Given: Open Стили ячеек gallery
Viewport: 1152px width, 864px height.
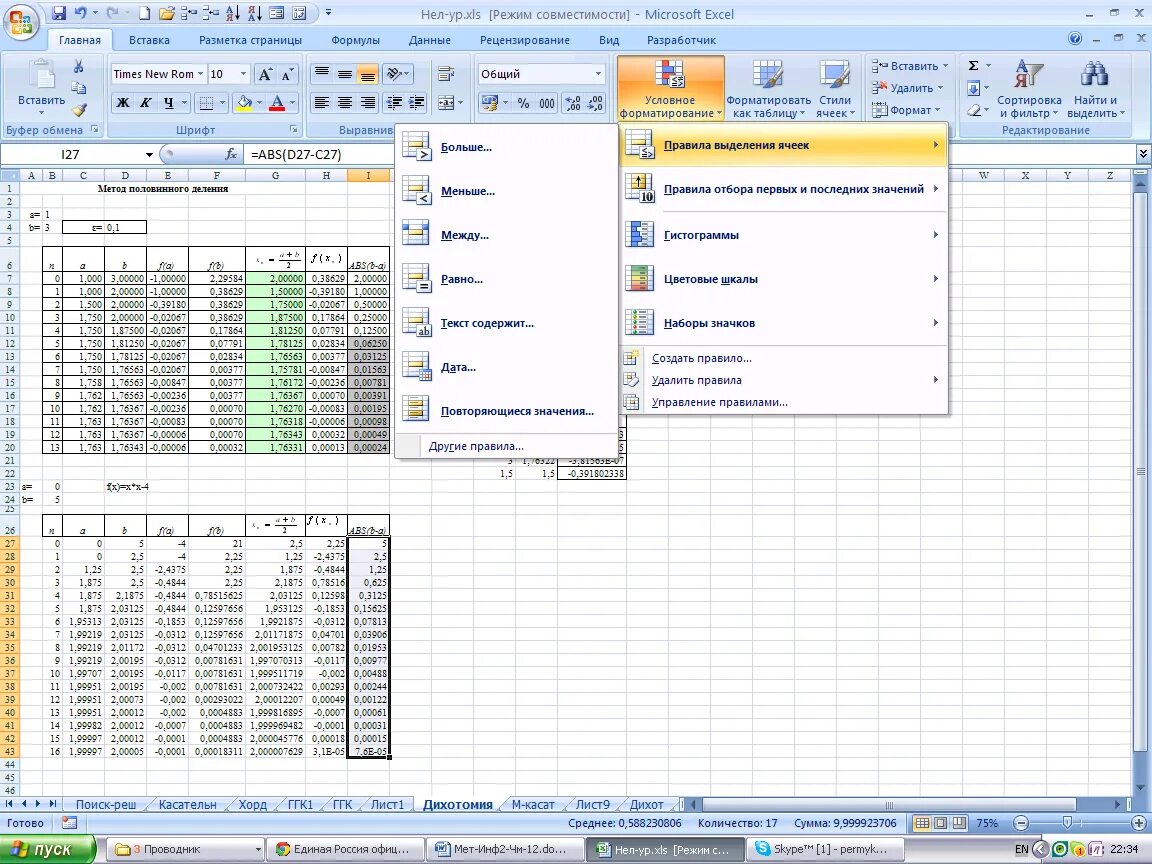Looking at the screenshot, I should 835,88.
